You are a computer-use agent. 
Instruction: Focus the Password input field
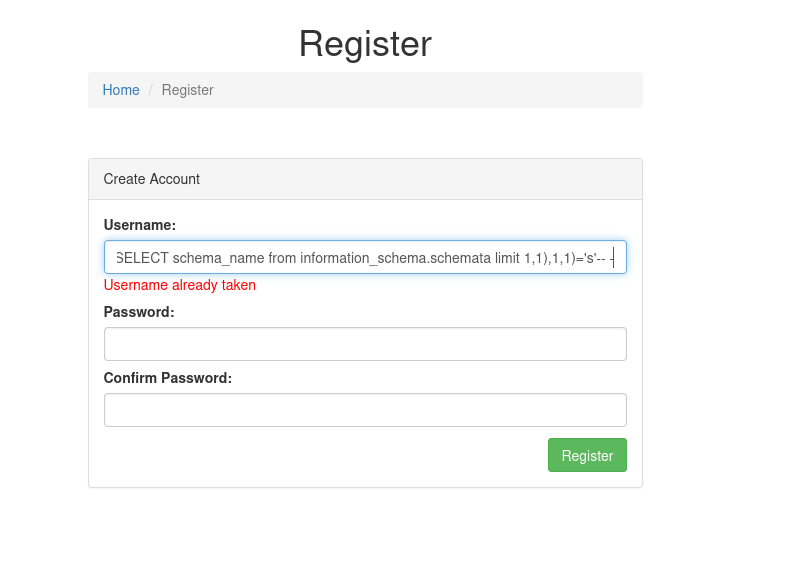[x=365, y=344]
